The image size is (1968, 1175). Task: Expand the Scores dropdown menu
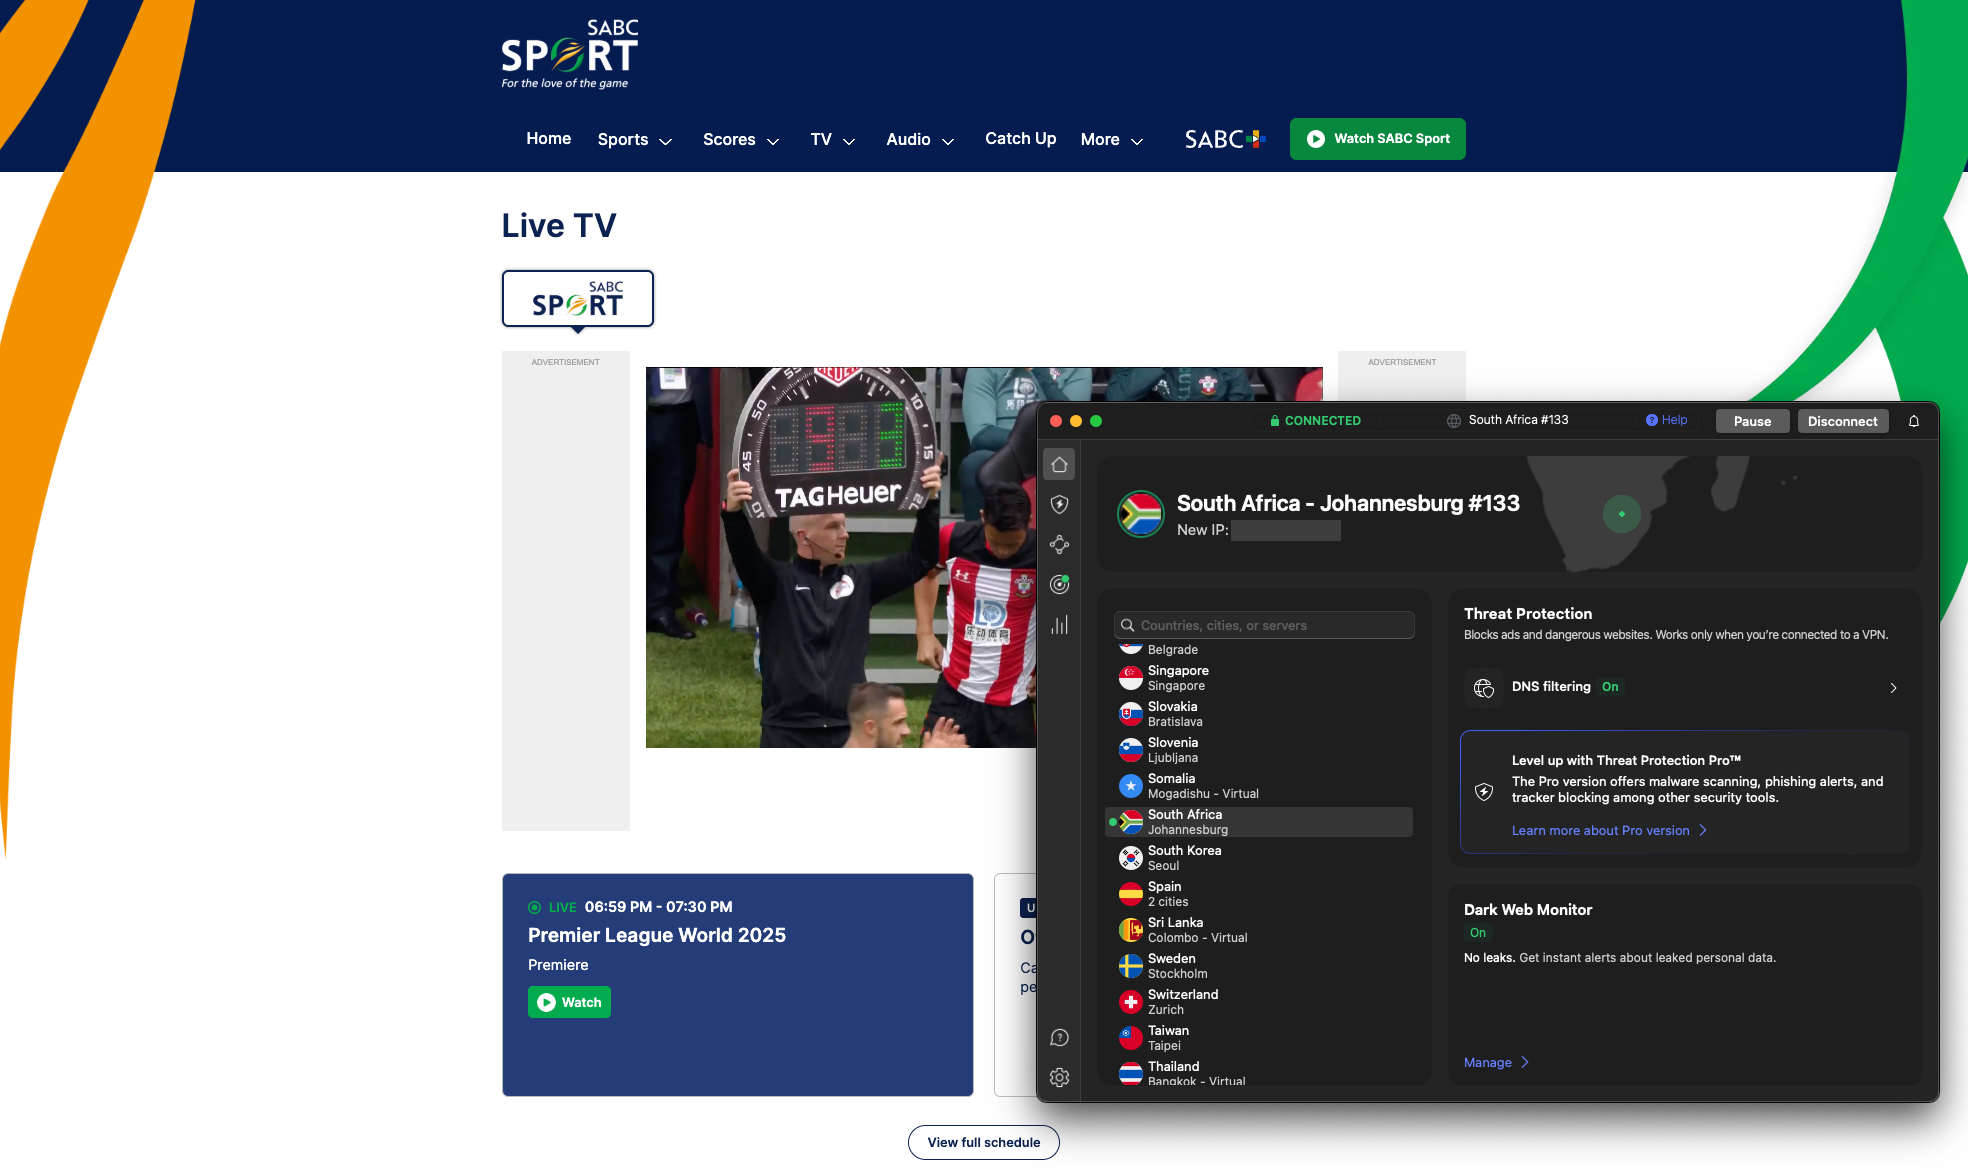click(x=741, y=140)
